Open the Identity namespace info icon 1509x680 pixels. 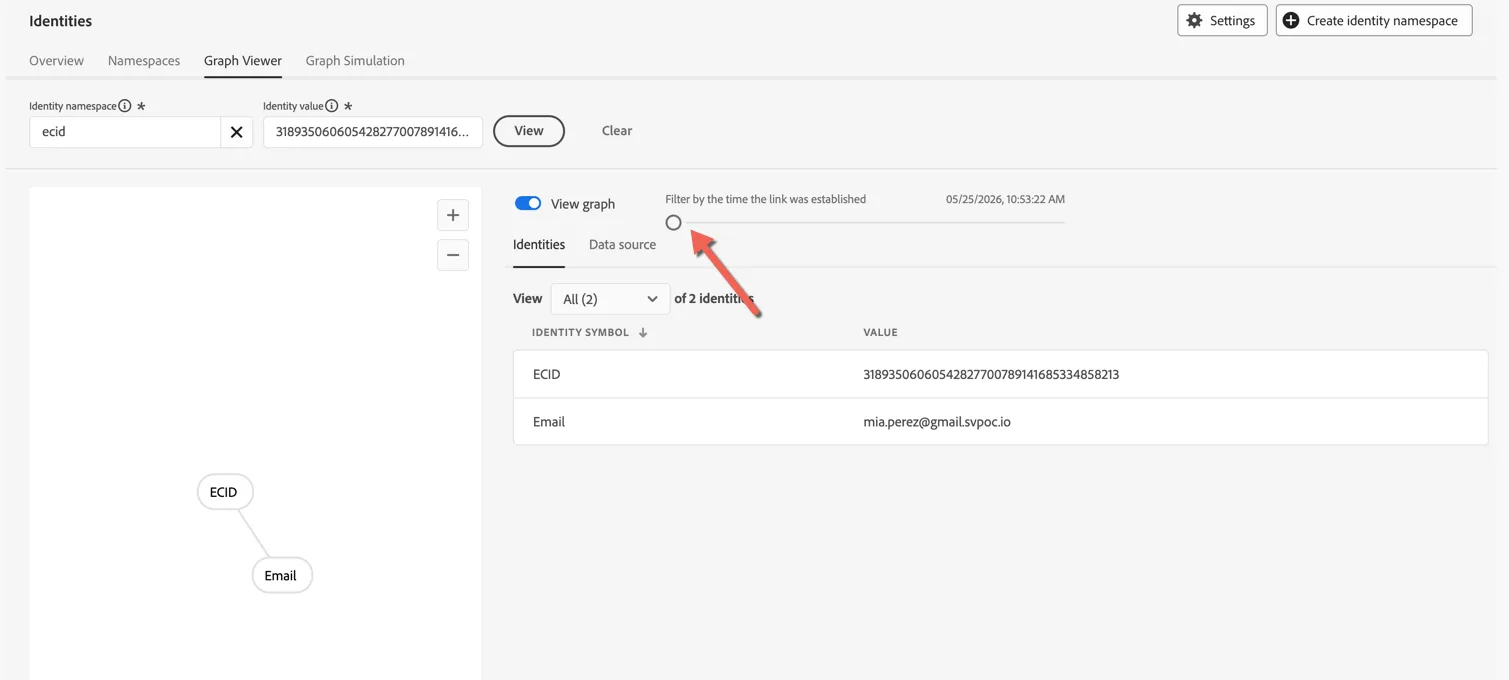125,106
